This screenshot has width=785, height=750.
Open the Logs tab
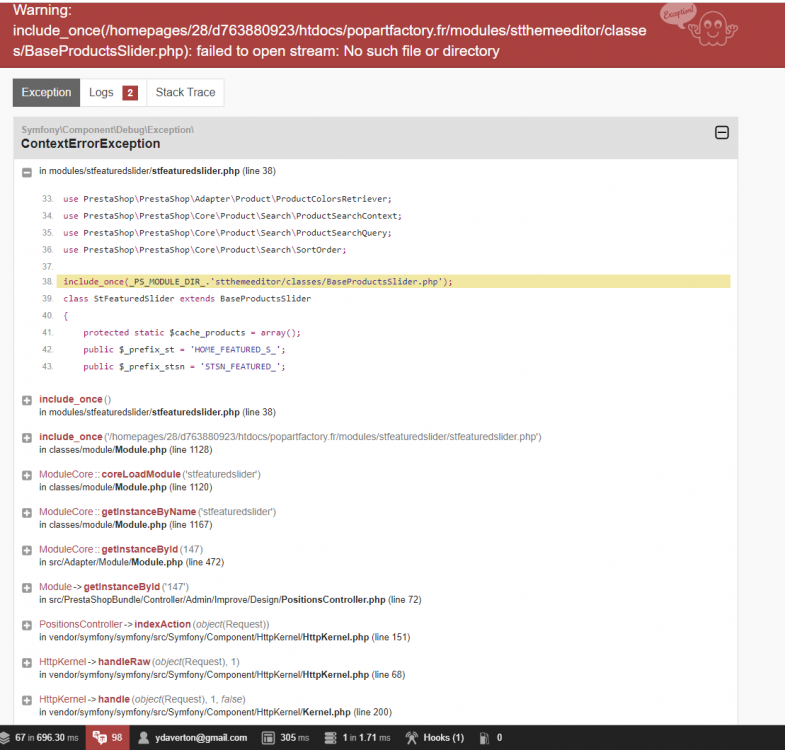pyautogui.click(x=113, y=93)
